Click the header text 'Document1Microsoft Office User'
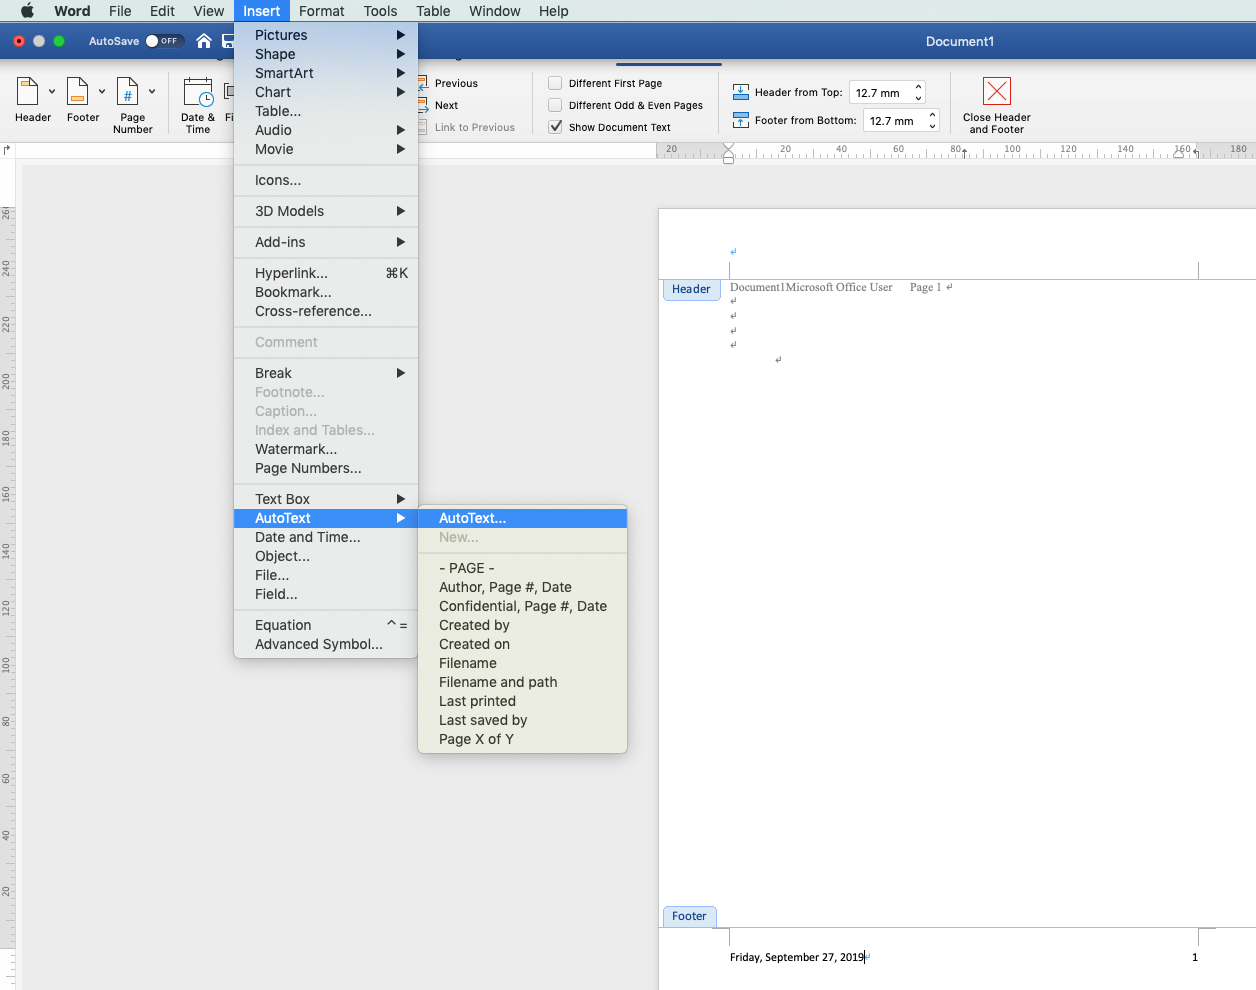 tap(811, 287)
